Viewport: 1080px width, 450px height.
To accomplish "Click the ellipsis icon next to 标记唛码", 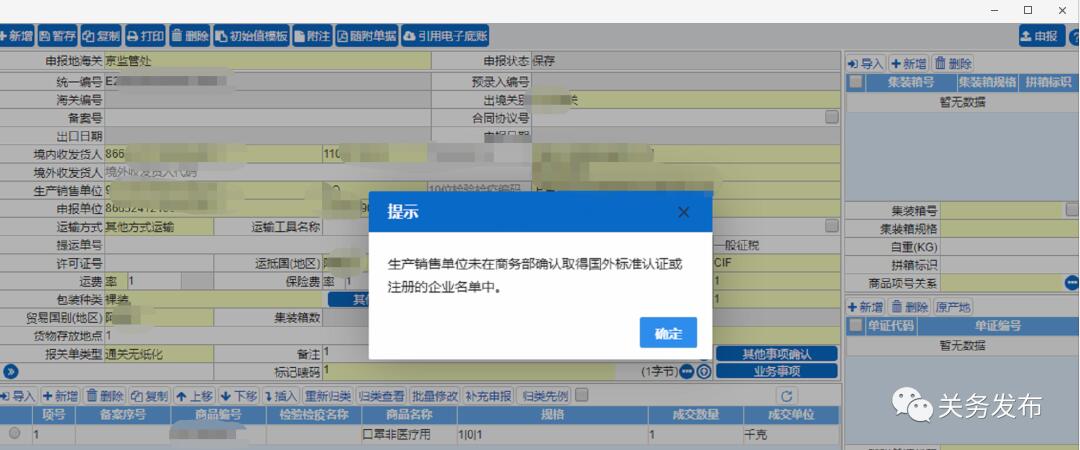I will (687, 372).
